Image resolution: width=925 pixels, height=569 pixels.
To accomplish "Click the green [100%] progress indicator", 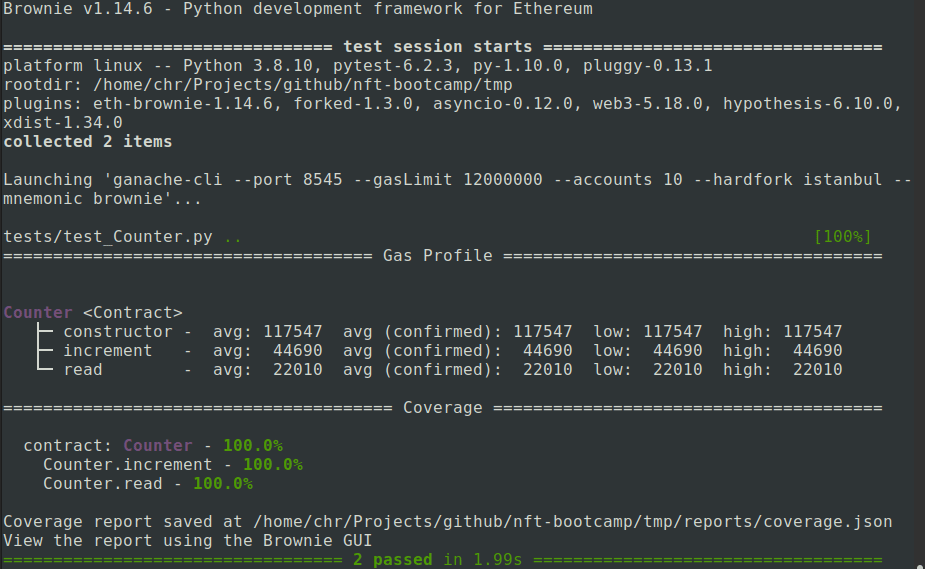I will [843, 237].
